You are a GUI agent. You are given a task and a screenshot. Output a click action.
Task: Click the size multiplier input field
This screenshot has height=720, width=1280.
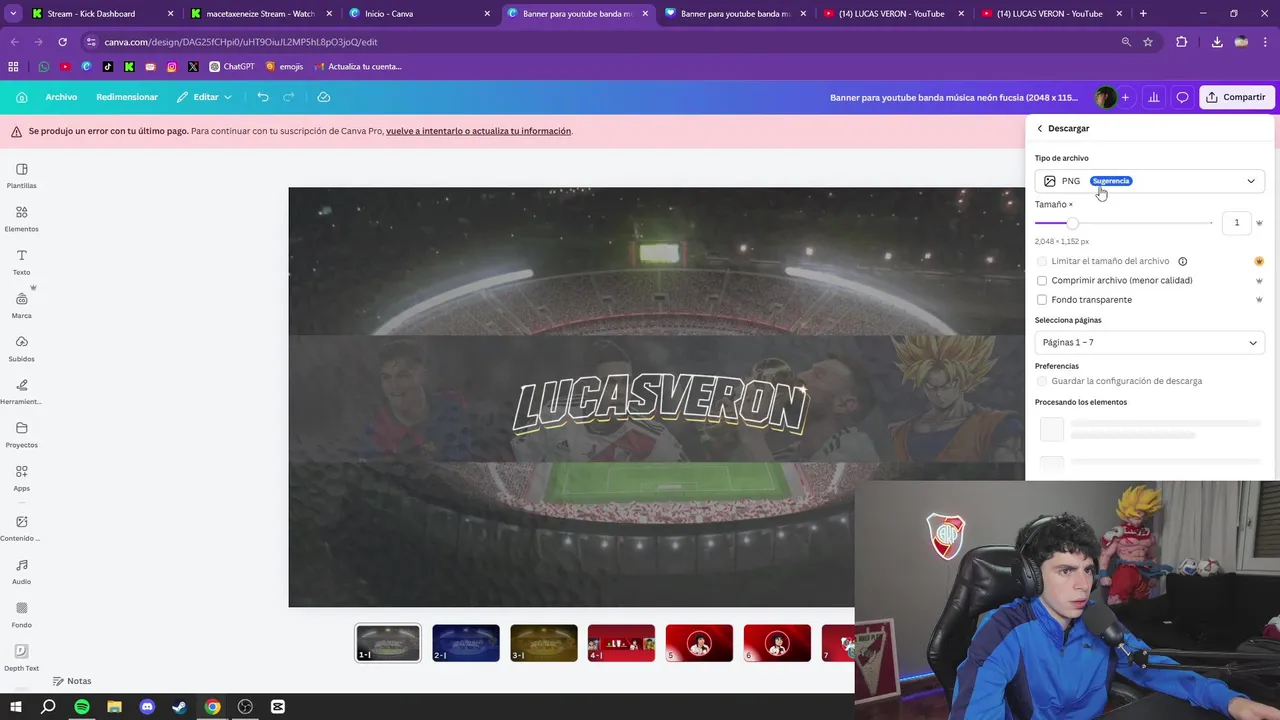tap(1236, 223)
